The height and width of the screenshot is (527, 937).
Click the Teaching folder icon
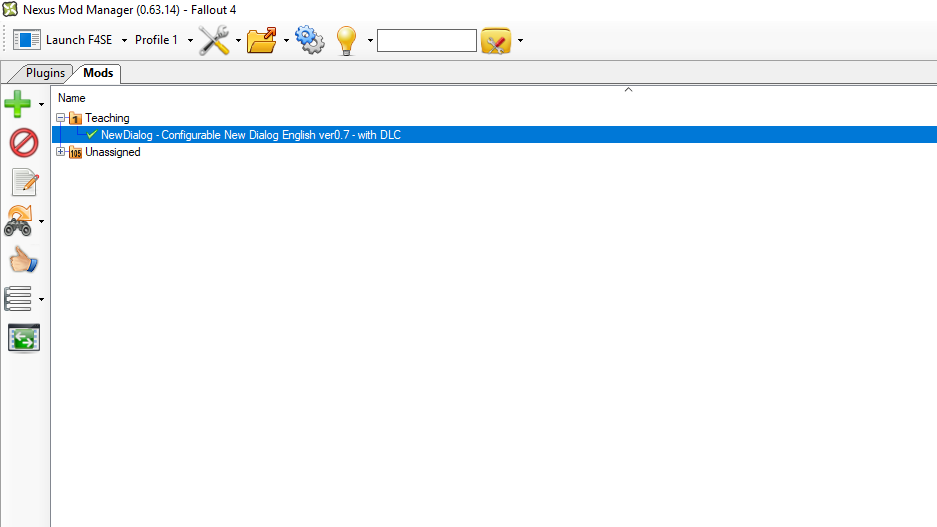click(75, 118)
